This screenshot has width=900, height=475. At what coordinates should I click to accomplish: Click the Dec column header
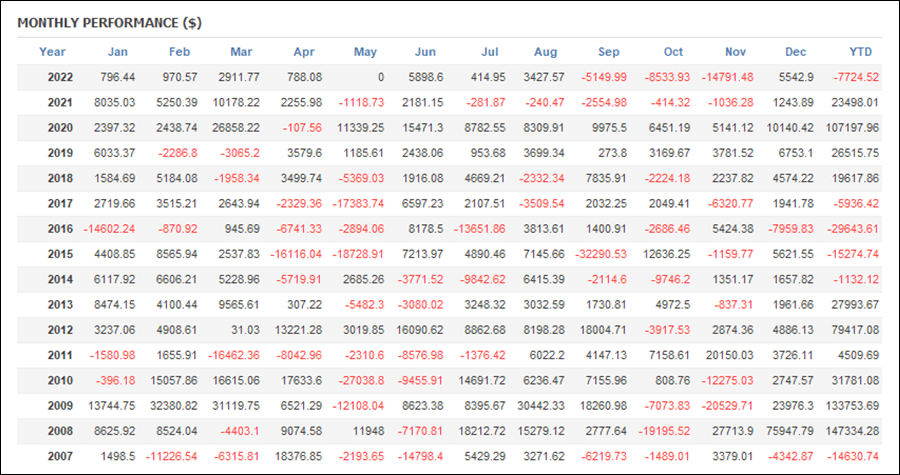tap(797, 52)
